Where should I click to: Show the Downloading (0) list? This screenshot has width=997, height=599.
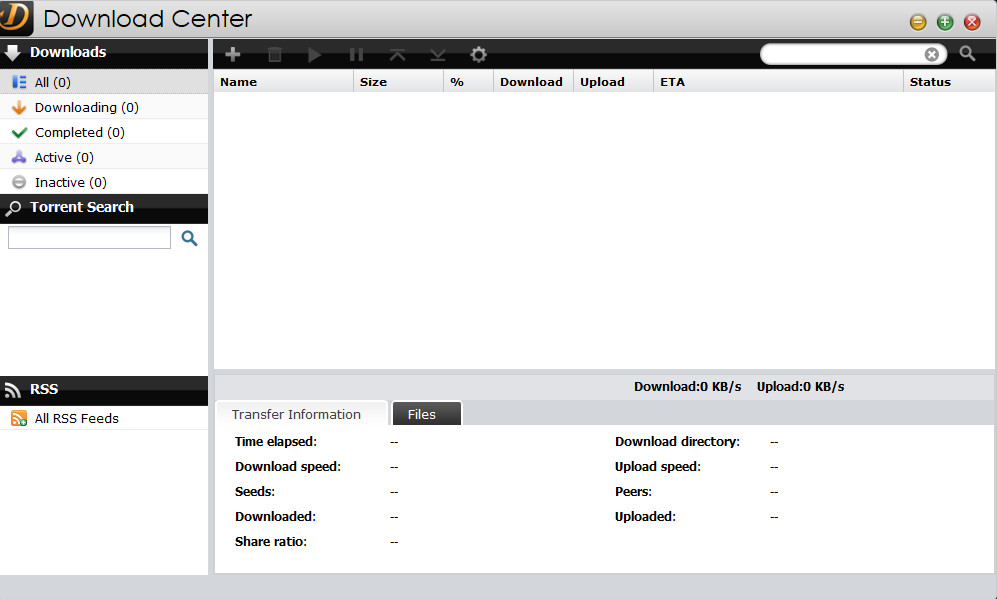coord(86,107)
